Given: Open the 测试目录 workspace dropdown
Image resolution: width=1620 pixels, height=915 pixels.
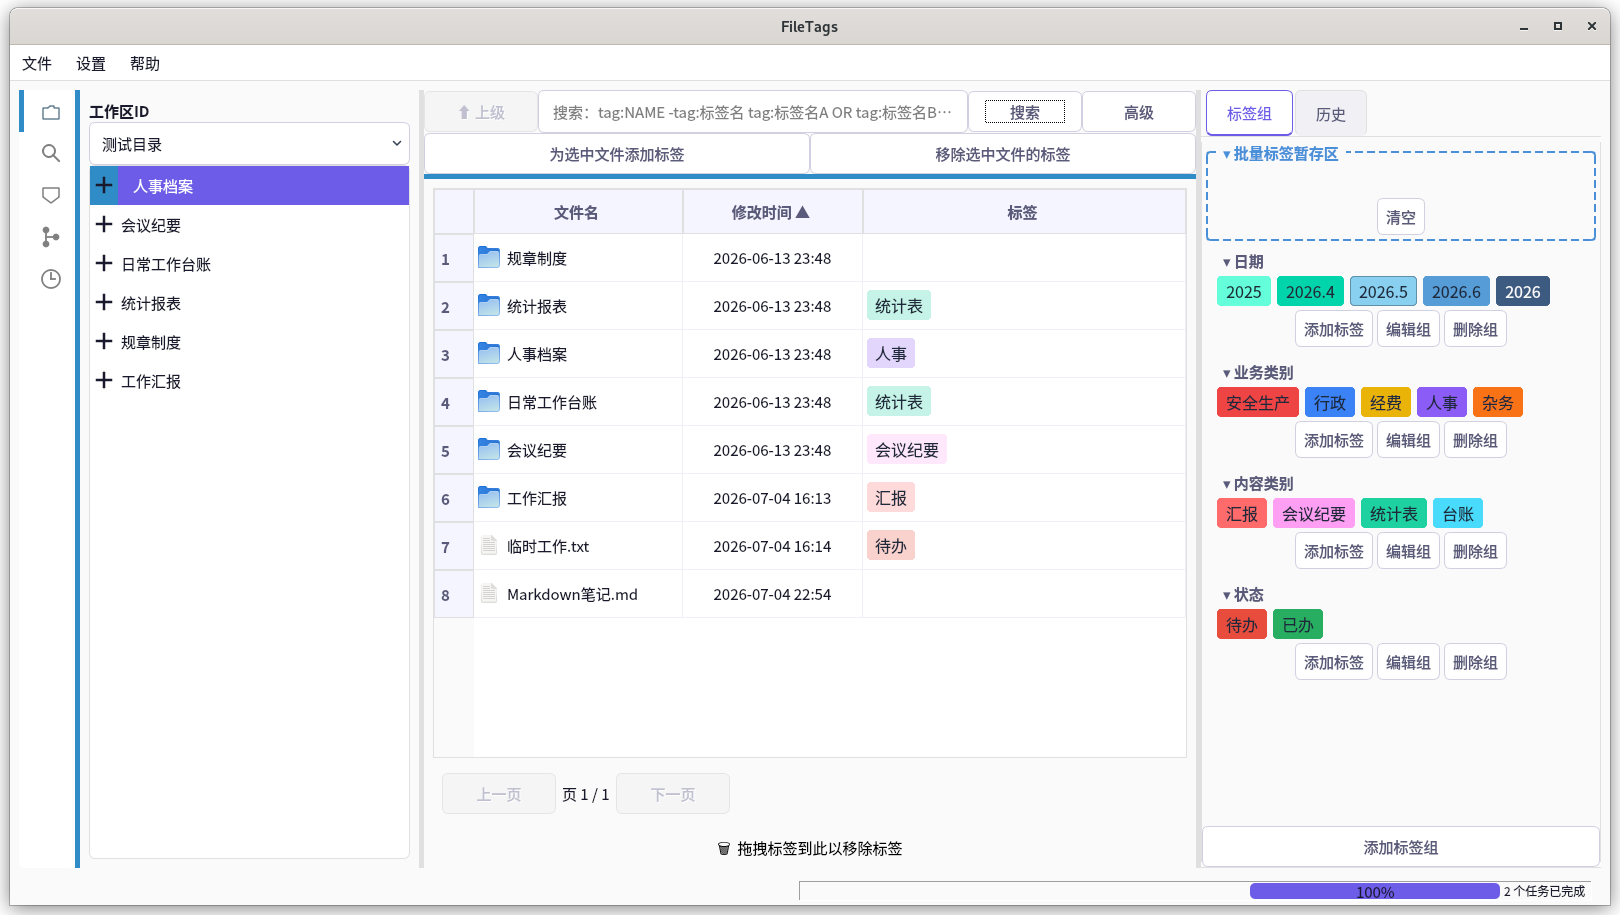Looking at the screenshot, I should [250, 144].
